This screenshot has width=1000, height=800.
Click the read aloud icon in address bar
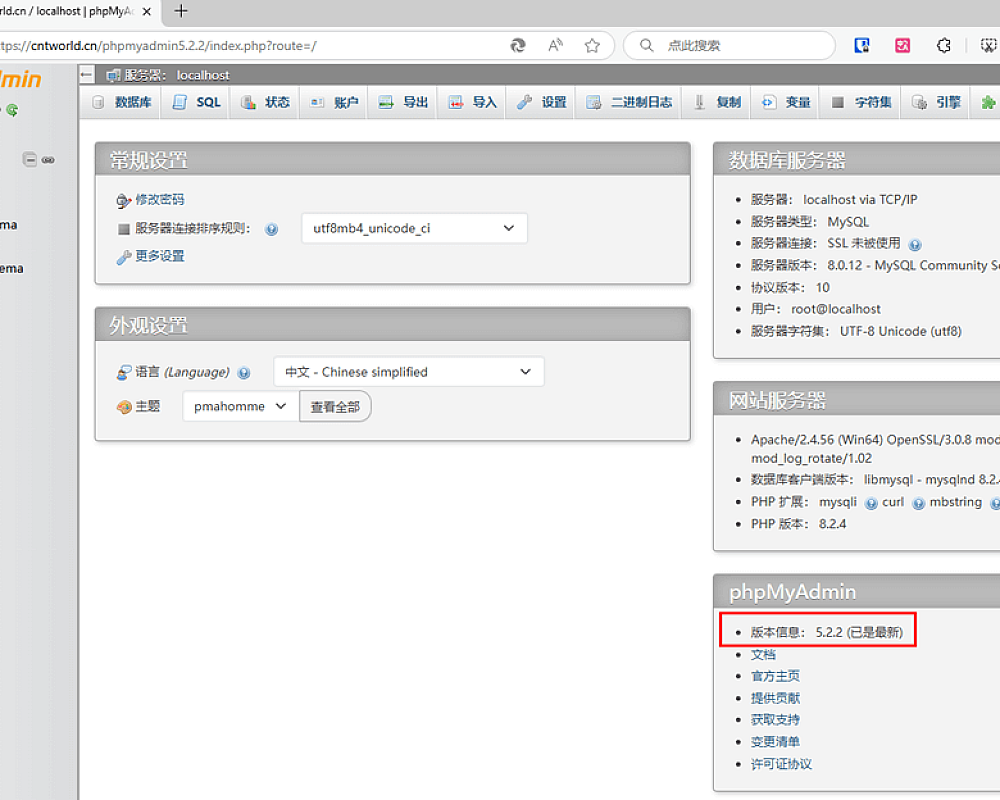[x=555, y=46]
